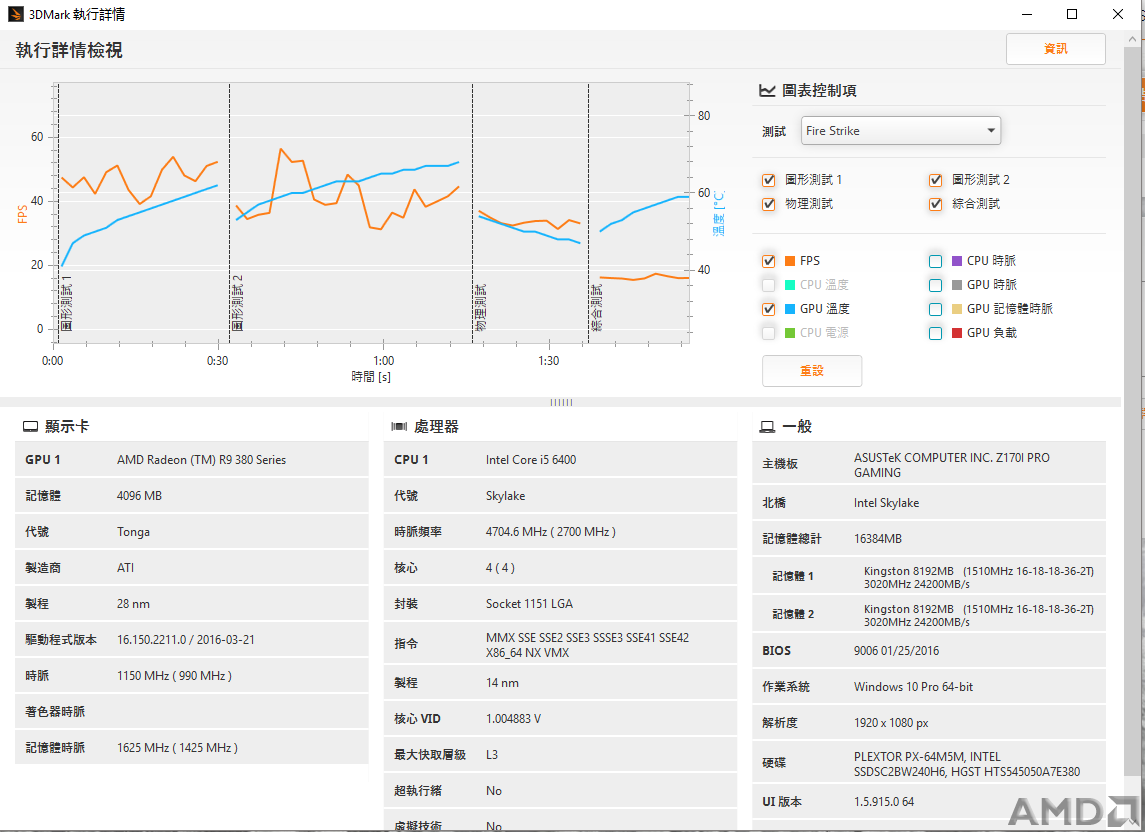This screenshot has height=832, width=1145.
Task: Click the orange FPS color swatch
Action: (x=789, y=261)
